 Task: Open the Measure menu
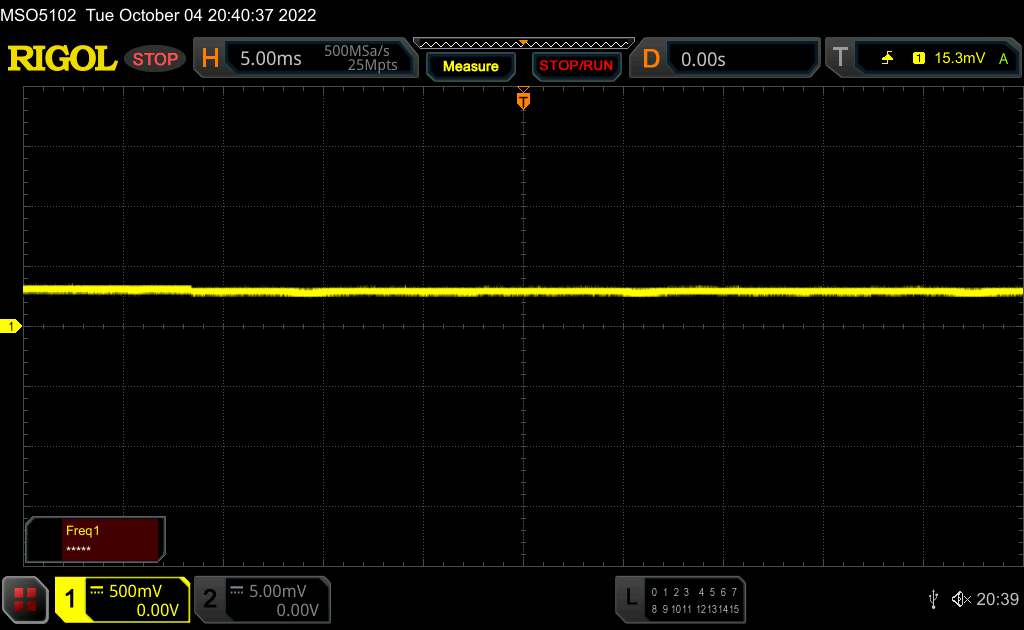470,66
